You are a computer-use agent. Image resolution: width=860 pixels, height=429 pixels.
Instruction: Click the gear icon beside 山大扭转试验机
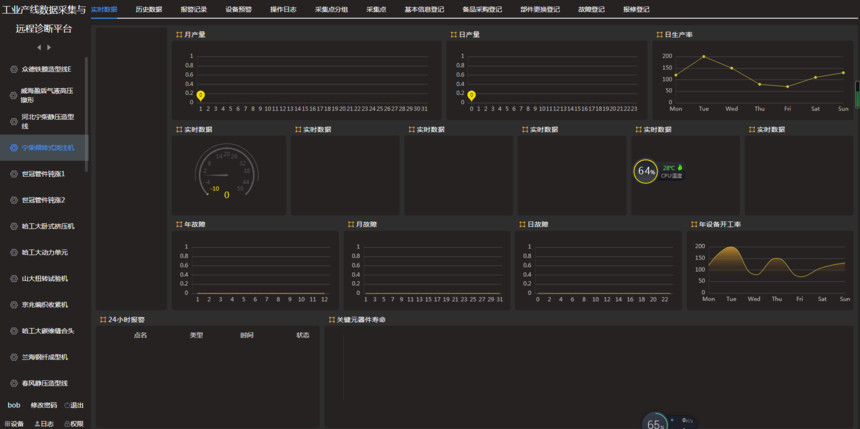tap(13, 278)
